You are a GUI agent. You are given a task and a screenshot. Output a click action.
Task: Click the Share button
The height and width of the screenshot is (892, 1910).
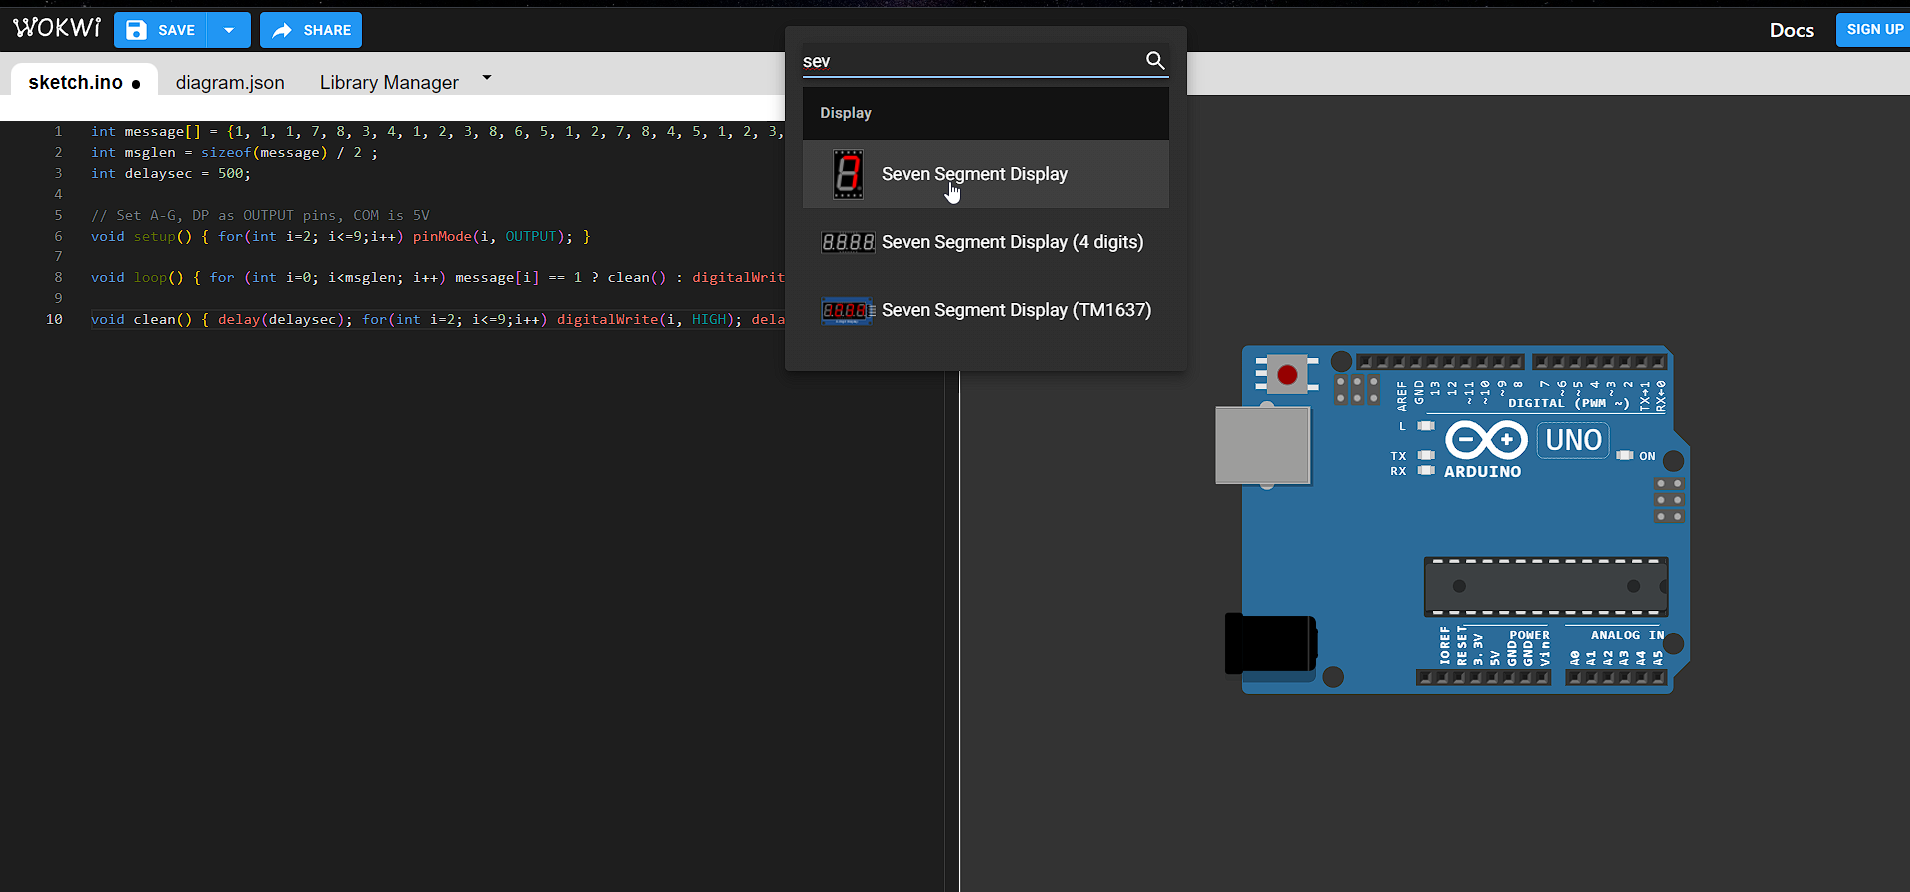(x=311, y=30)
